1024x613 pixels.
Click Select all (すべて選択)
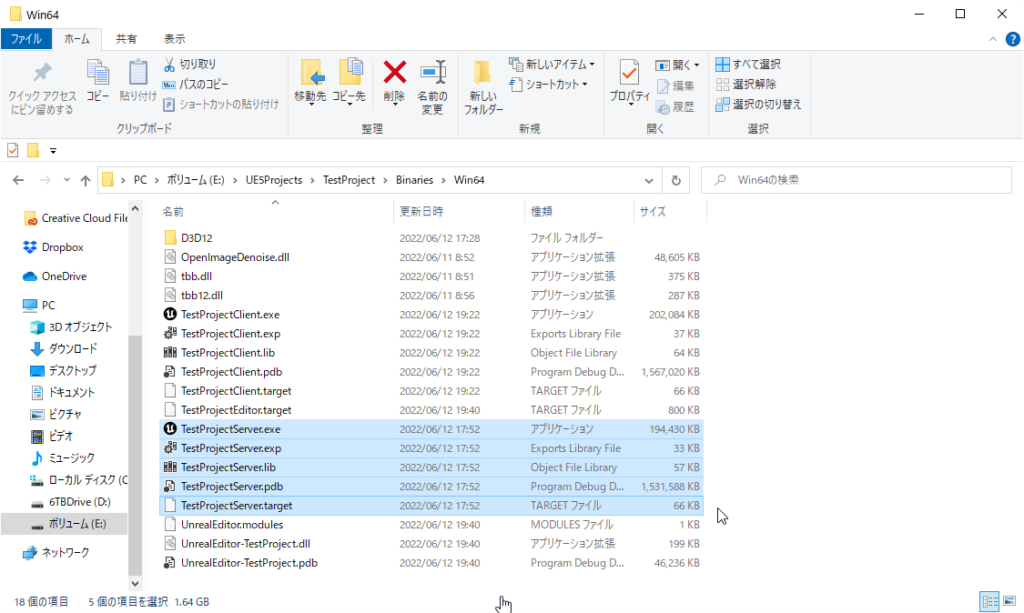tap(748, 64)
